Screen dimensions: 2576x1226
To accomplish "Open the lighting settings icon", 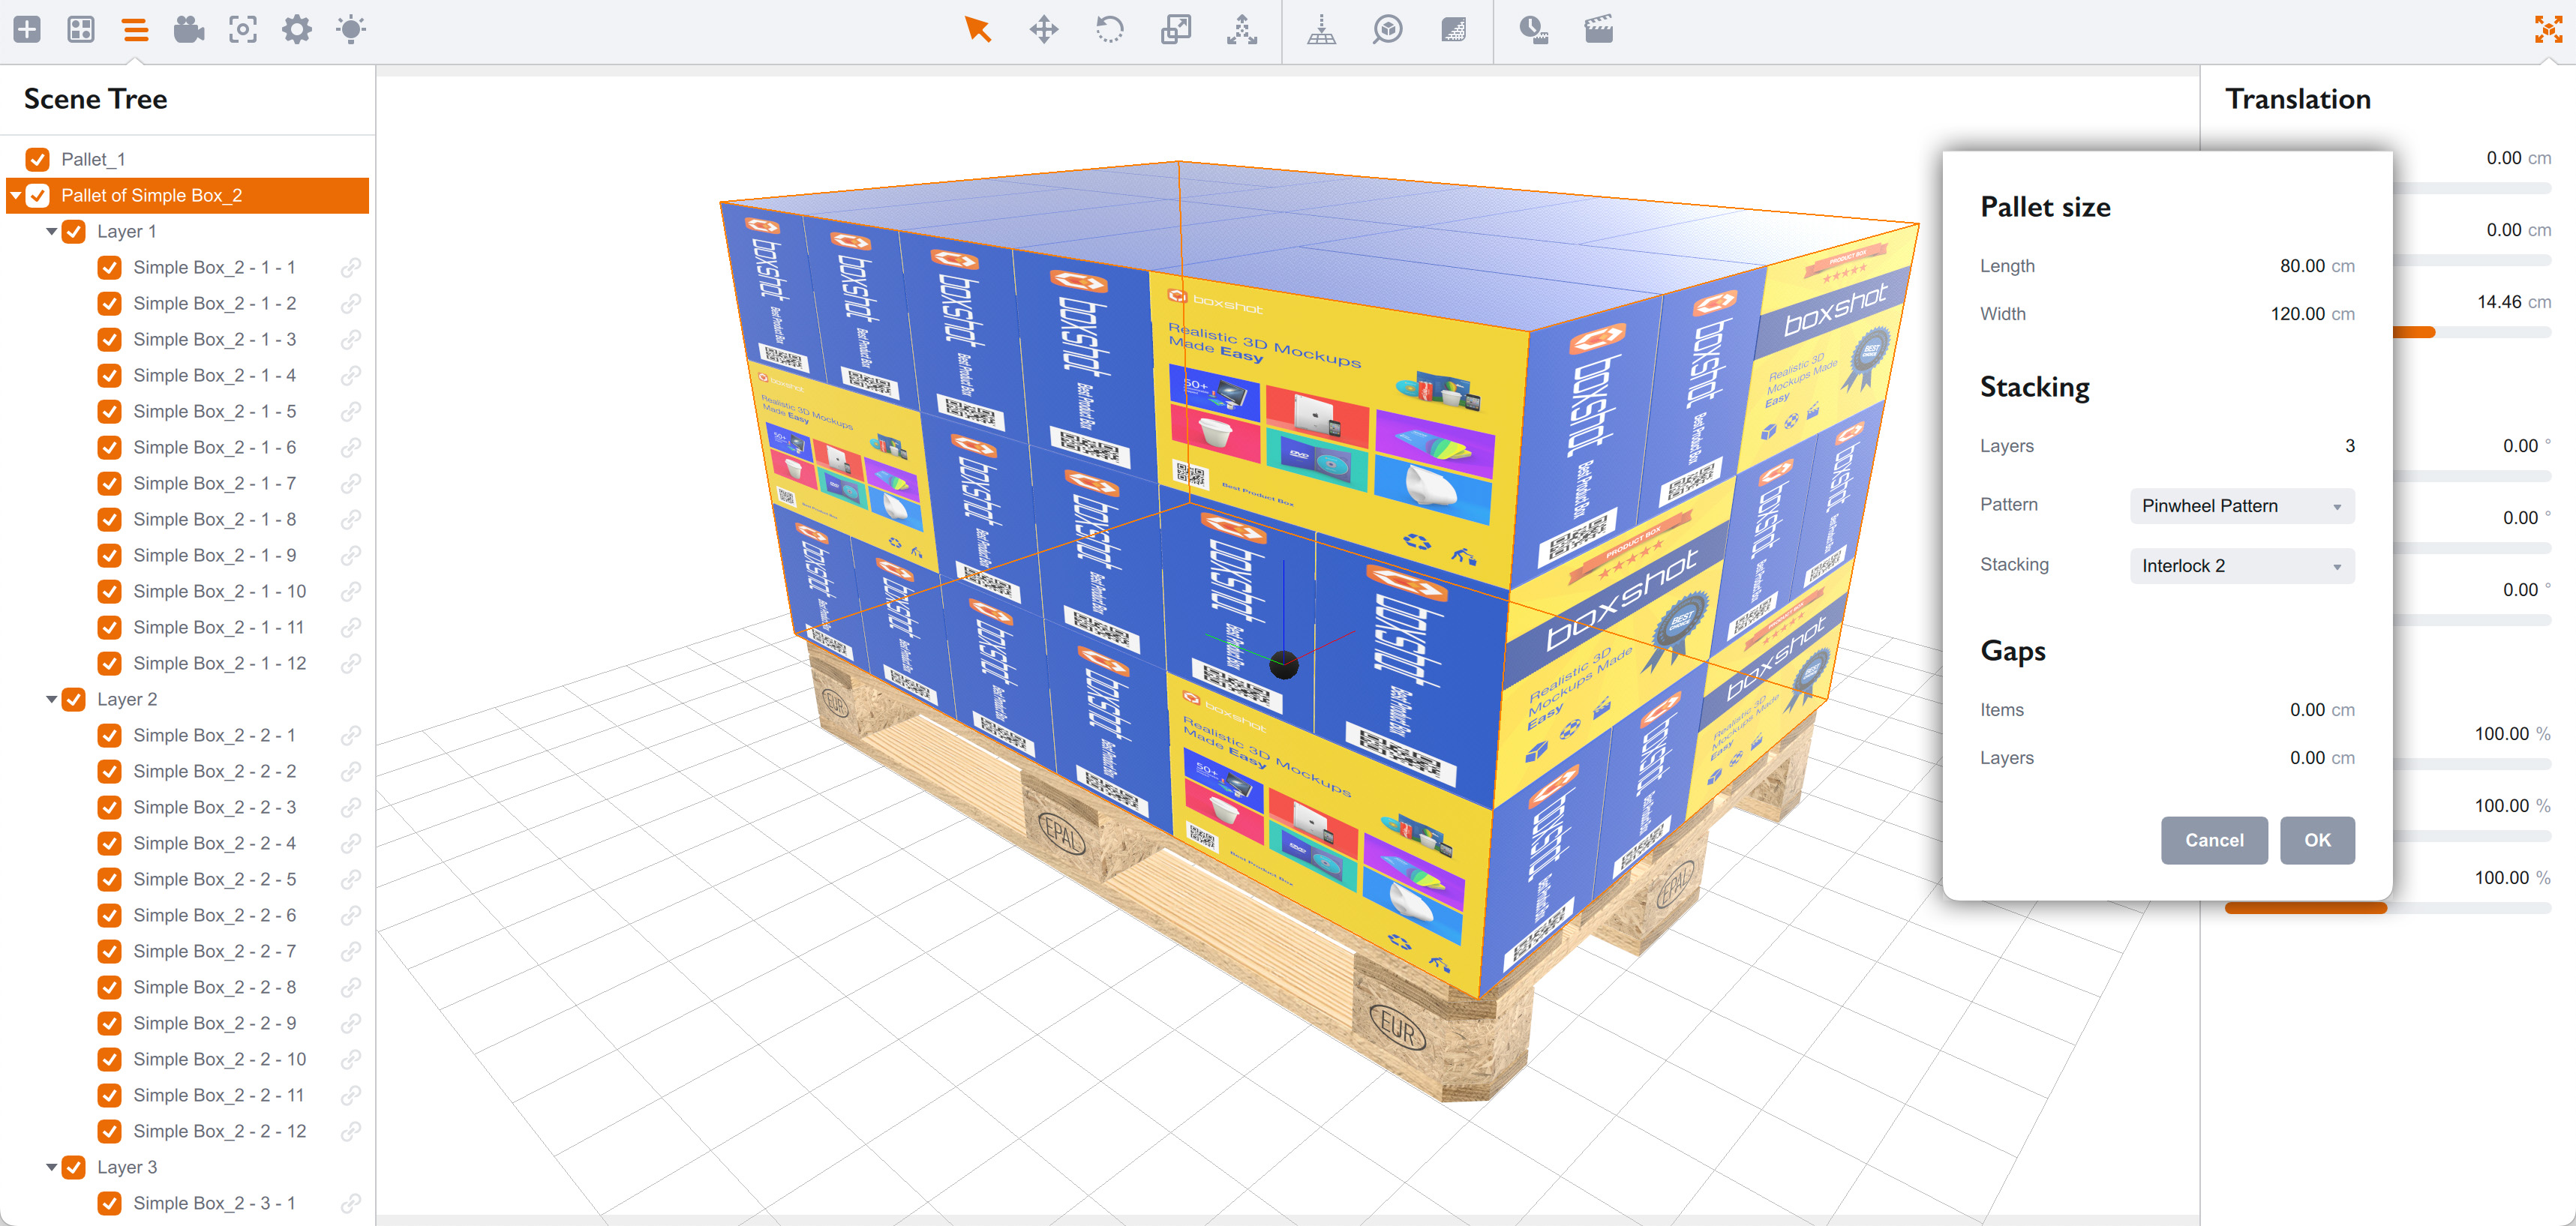I will point(352,30).
